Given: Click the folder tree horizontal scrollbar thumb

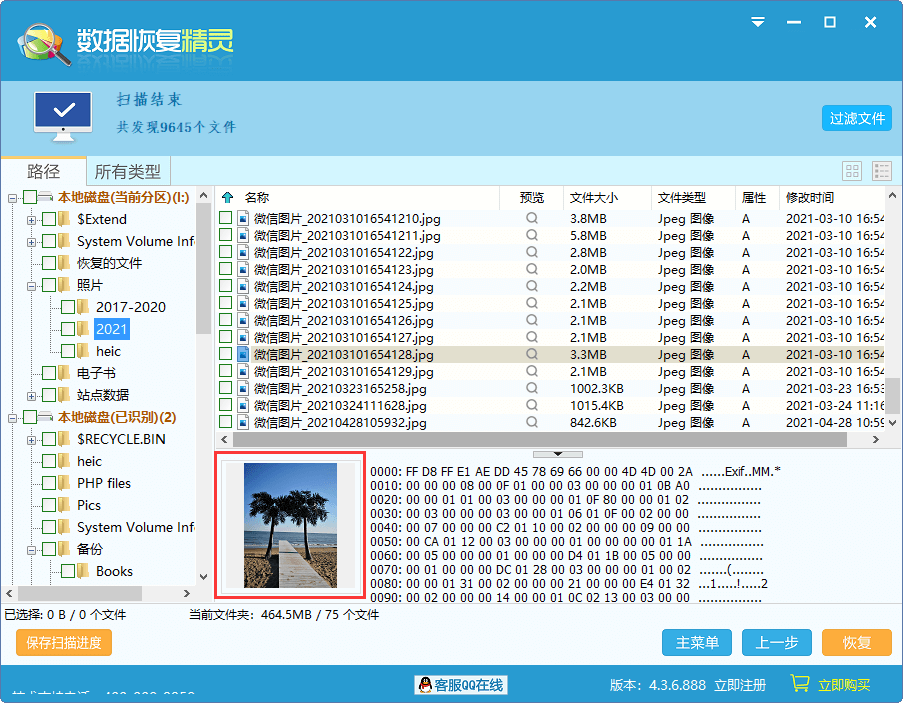Looking at the screenshot, I should (80, 593).
